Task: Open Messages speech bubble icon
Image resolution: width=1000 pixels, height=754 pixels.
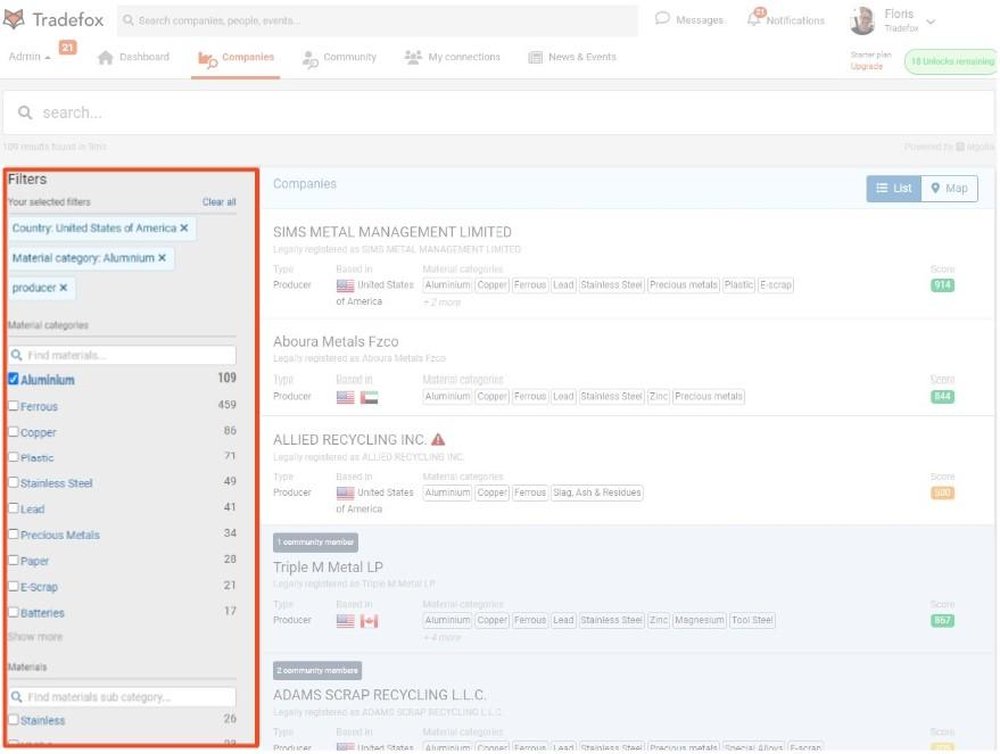Action: tap(663, 18)
